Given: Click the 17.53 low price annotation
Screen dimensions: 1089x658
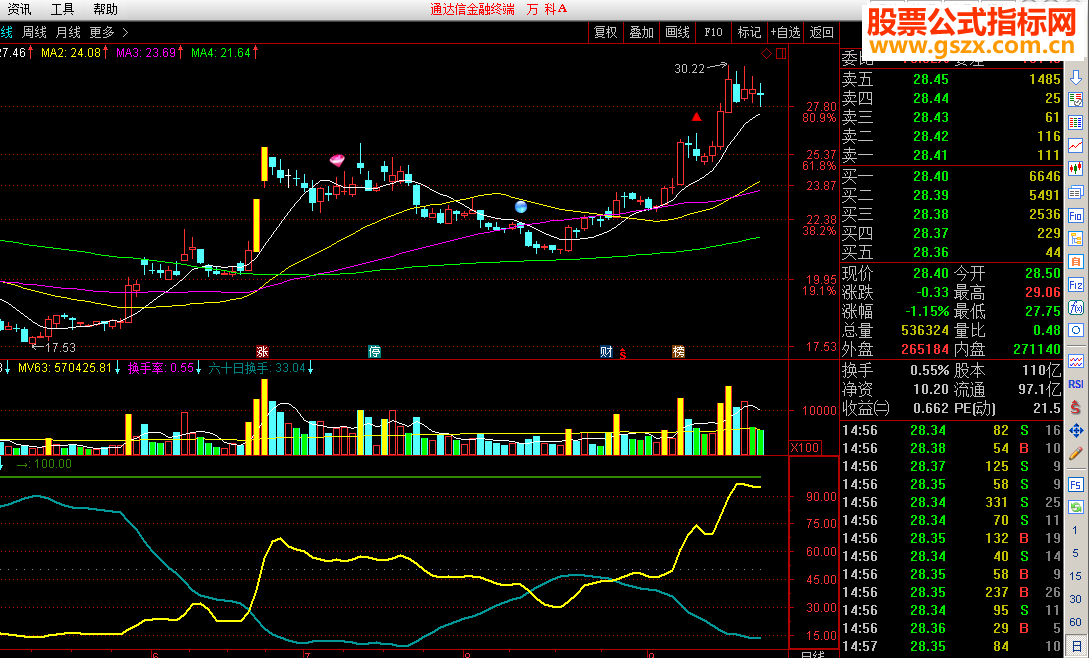Looking at the screenshot, I should pyautogui.click(x=60, y=347).
